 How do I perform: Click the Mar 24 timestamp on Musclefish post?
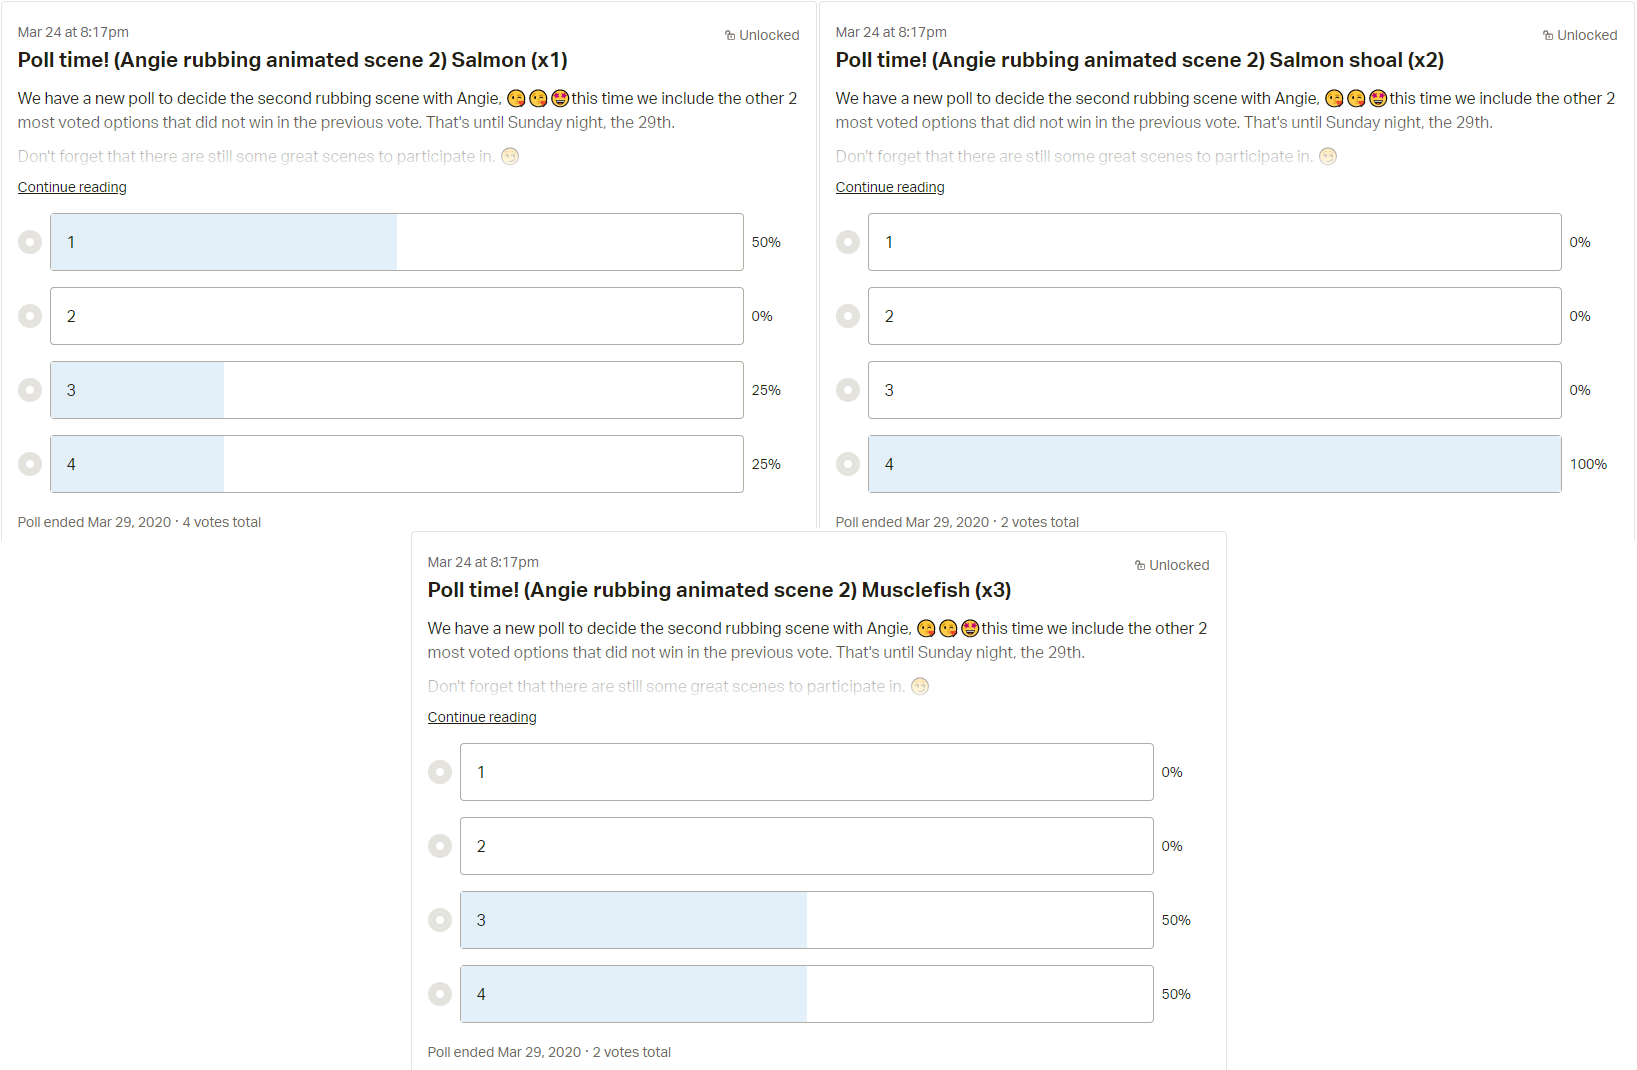483,562
